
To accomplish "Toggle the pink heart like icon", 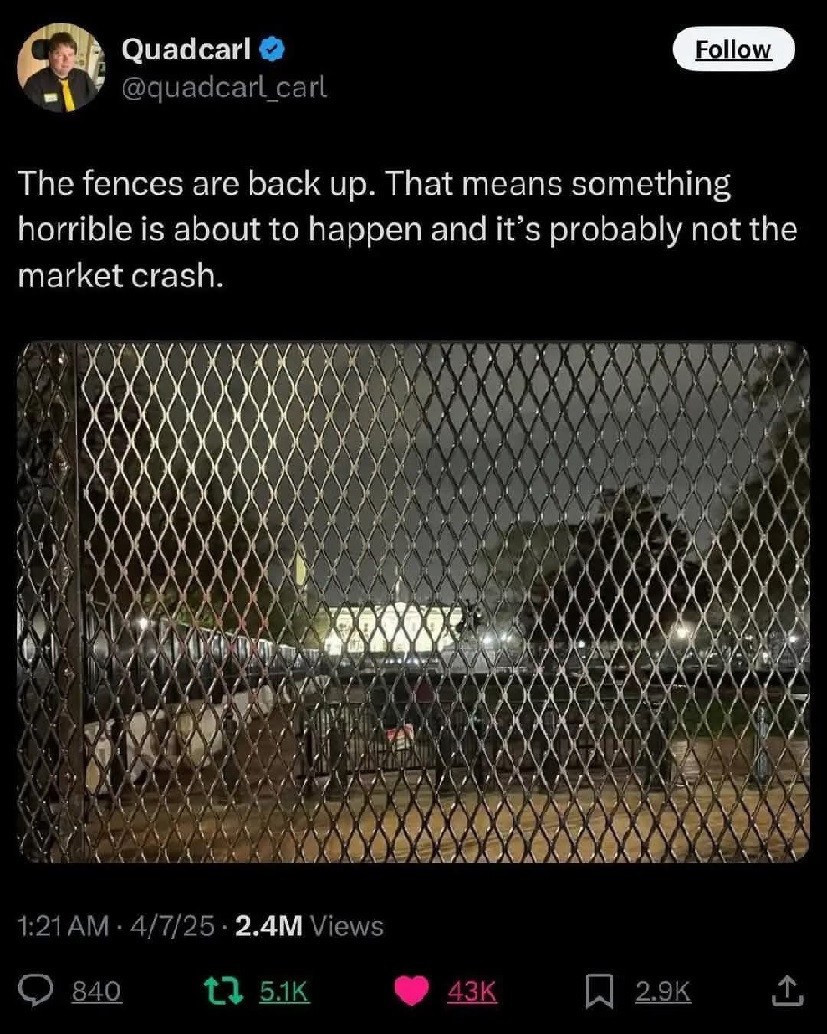I will [413, 990].
